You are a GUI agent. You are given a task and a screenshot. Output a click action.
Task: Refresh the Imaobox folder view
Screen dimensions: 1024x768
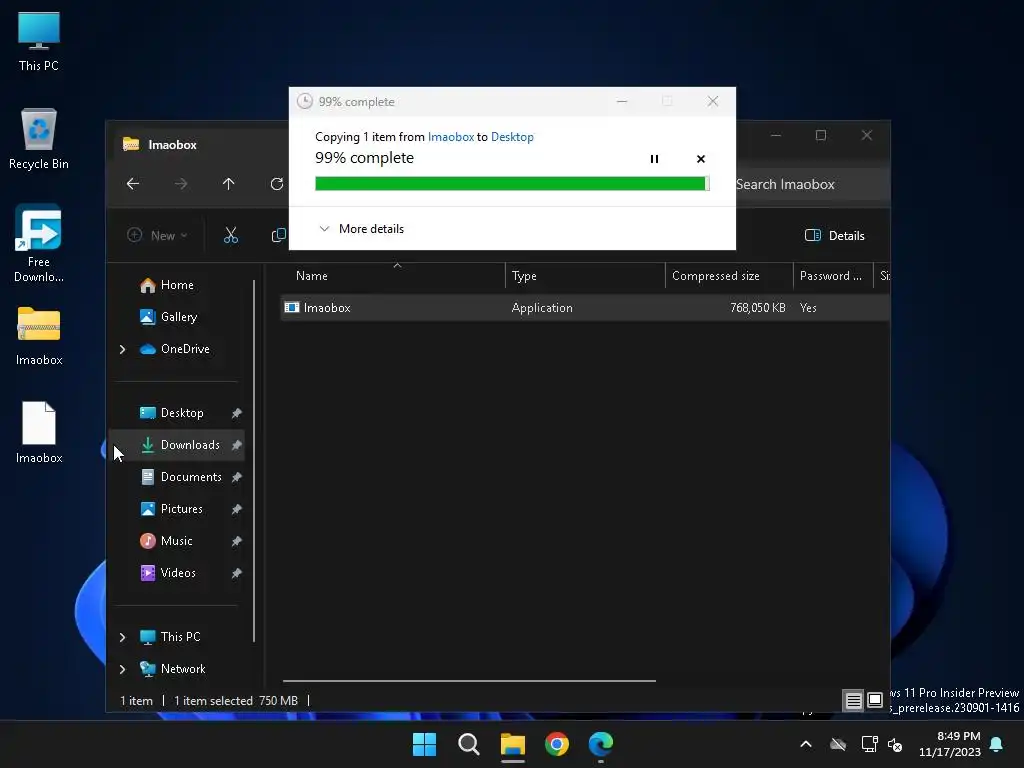[277, 184]
